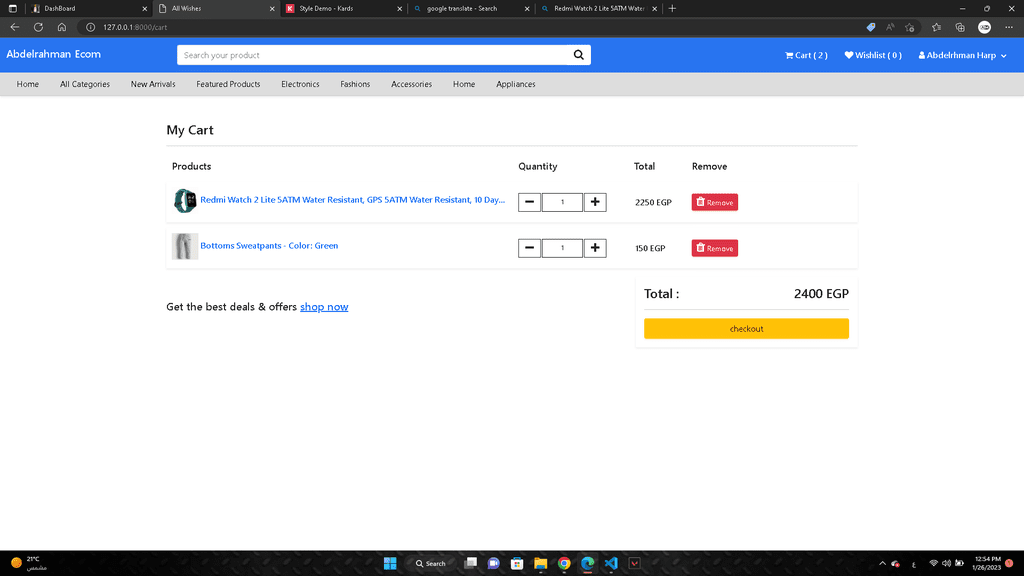Open the Wishlist ( 0 ) link

(873, 56)
